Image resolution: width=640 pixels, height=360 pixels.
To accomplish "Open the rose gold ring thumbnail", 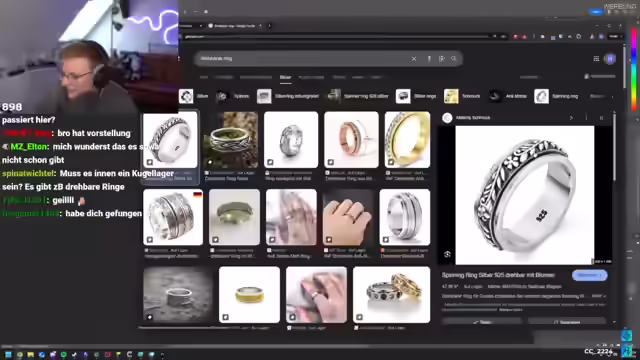I will click(x=351, y=140).
